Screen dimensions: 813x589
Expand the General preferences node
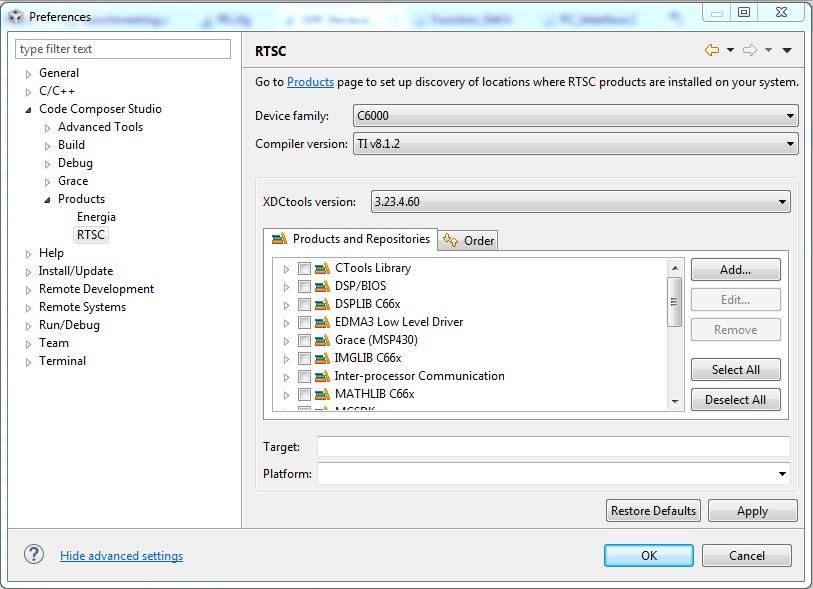pos(29,74)
